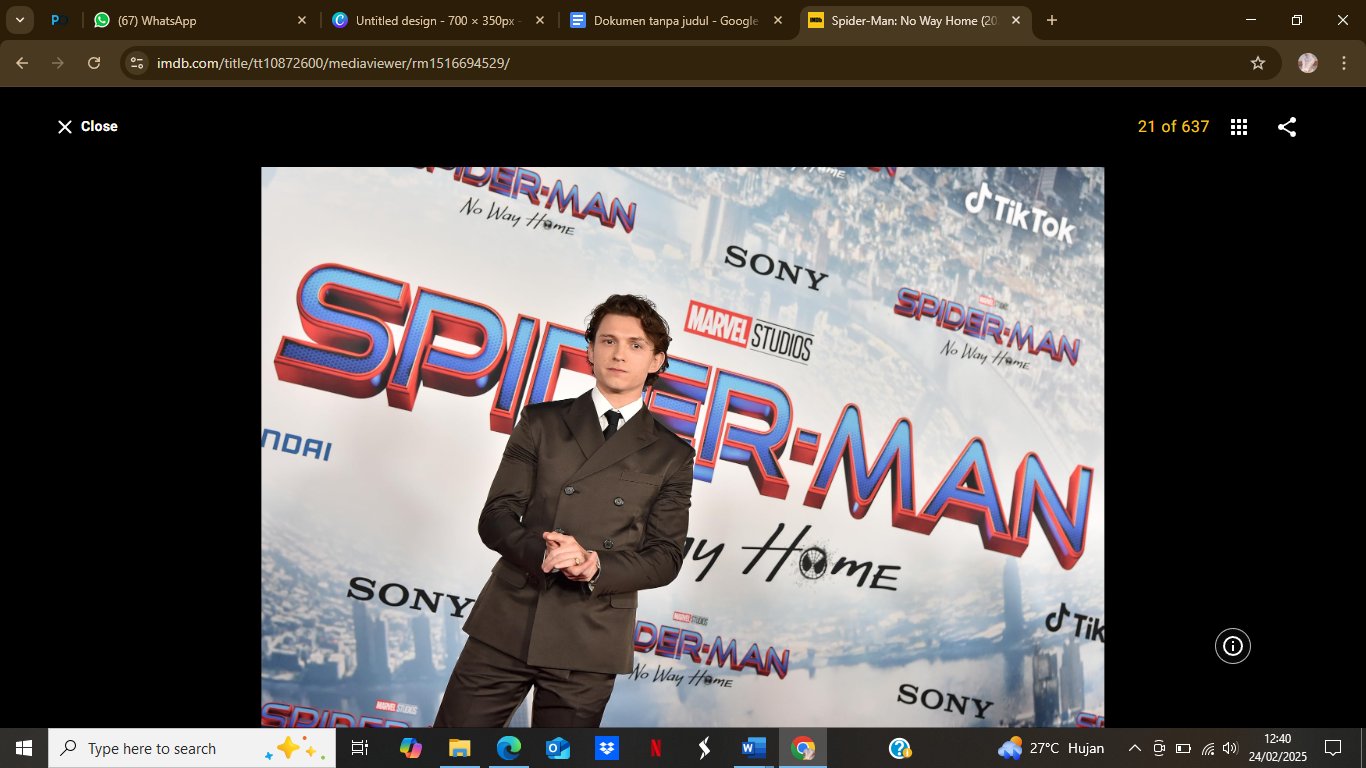Reload the IMDb page
1366x768 pixels.
[x=94, y=63]
